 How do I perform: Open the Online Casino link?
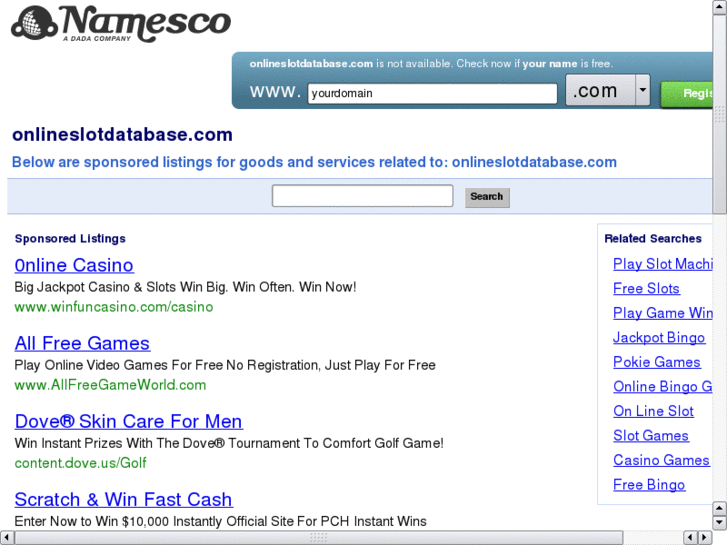[74, 265]
